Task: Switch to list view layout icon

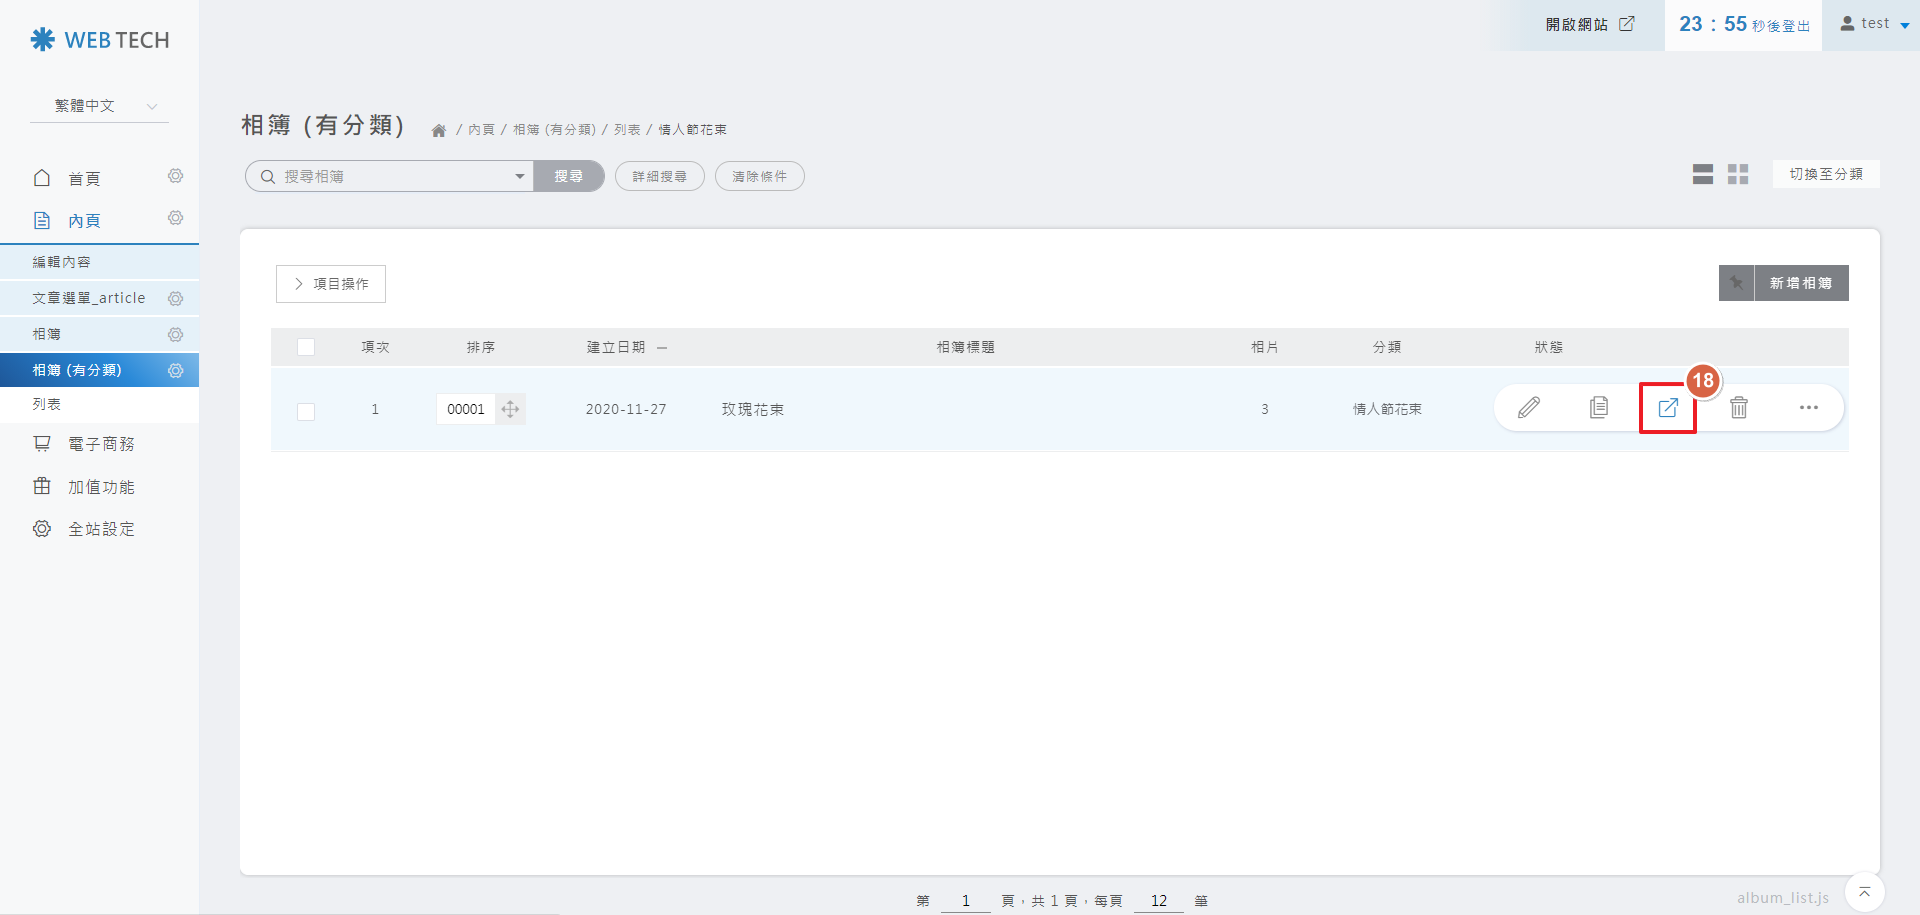Action: [x=1702, y=175]
